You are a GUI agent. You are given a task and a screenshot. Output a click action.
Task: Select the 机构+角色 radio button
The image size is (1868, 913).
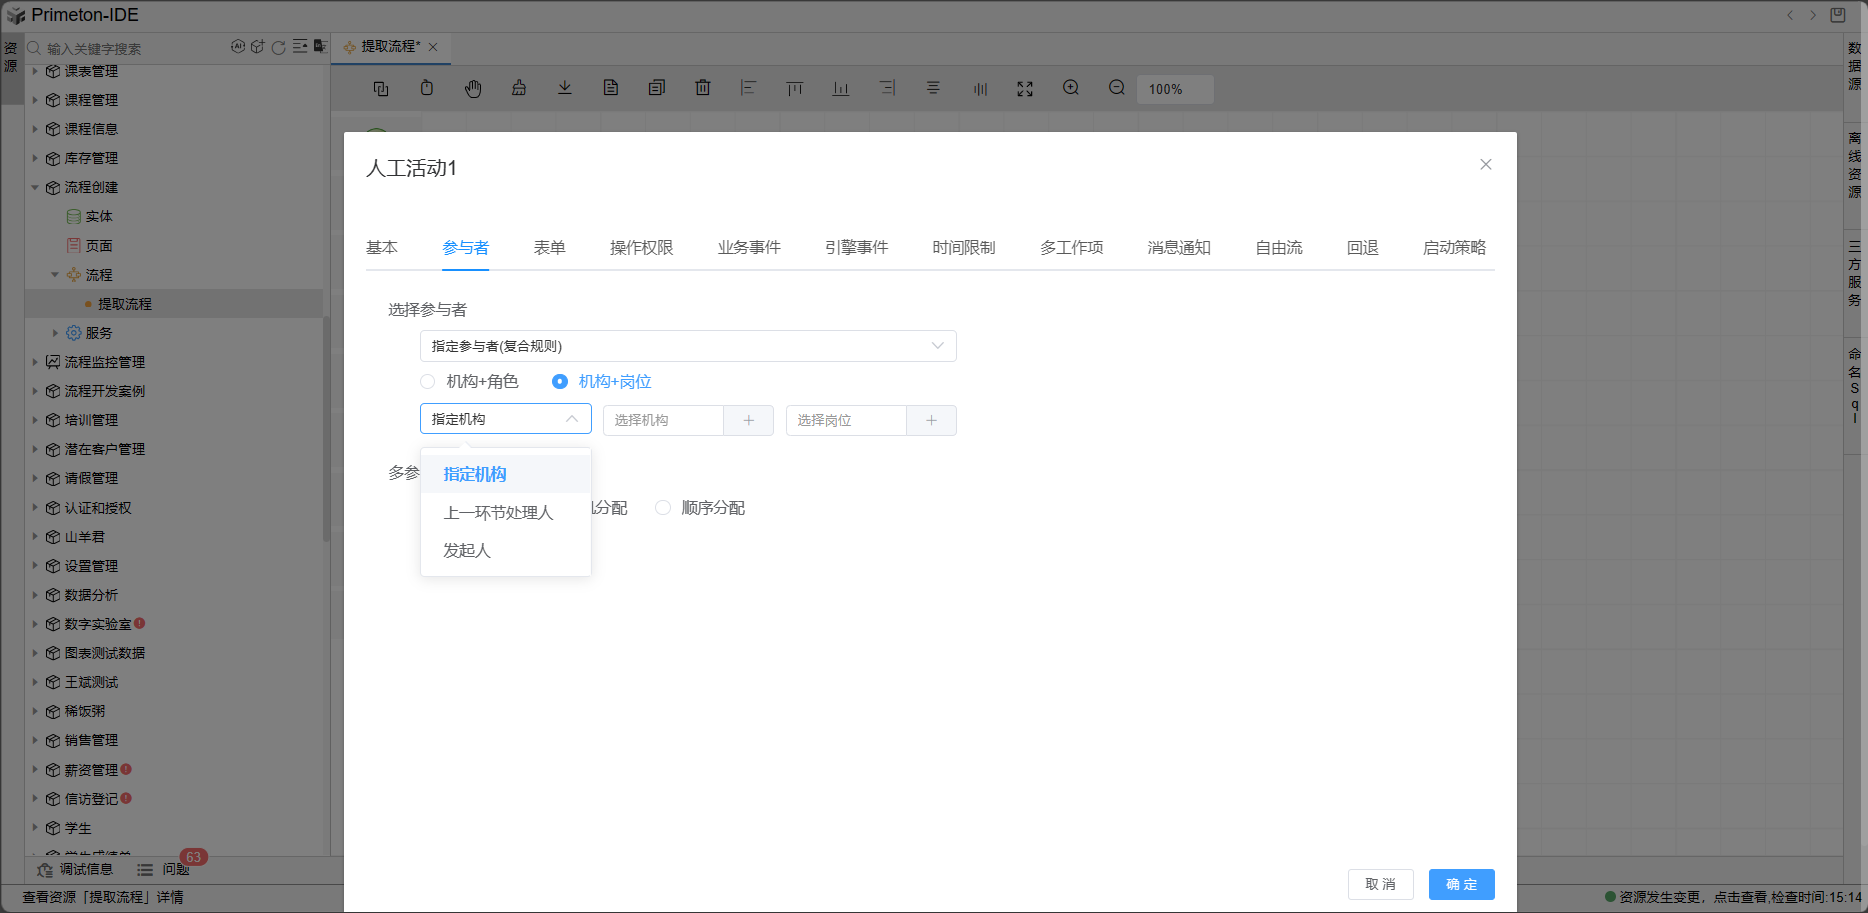[x=428, y=382]
